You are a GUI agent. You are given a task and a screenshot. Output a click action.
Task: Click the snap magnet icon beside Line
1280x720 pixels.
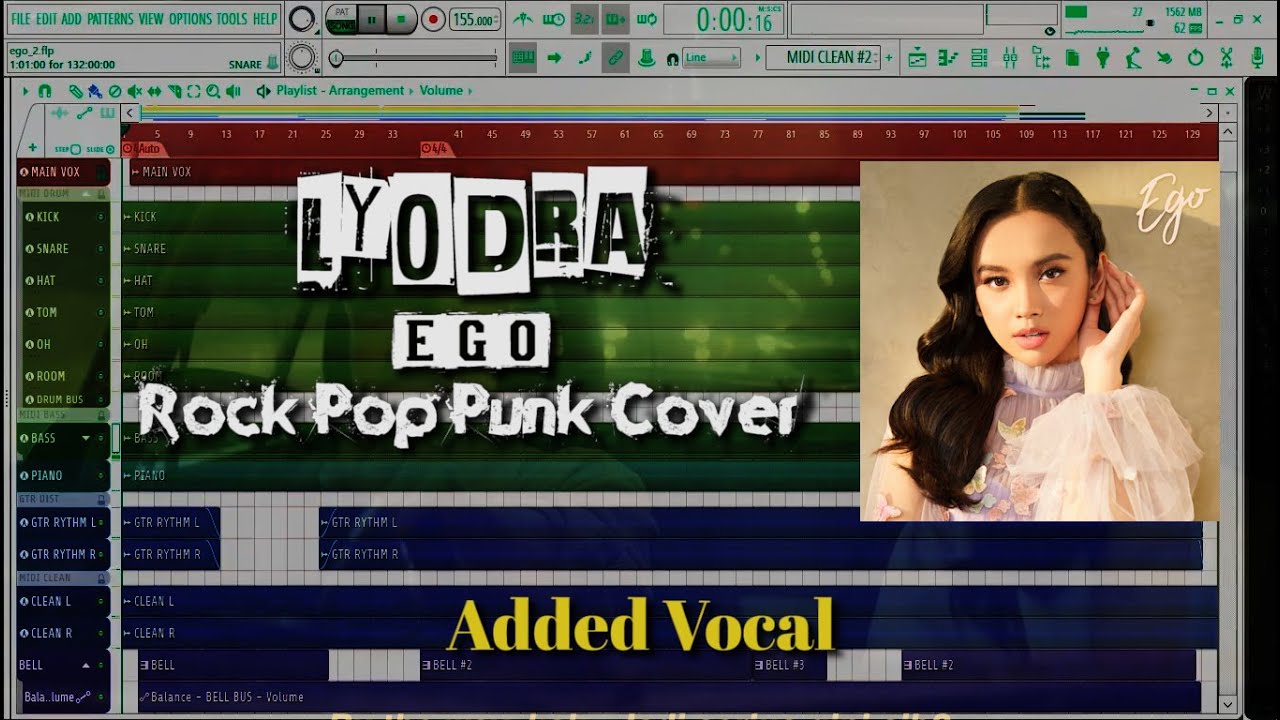(x=672, y=59)
